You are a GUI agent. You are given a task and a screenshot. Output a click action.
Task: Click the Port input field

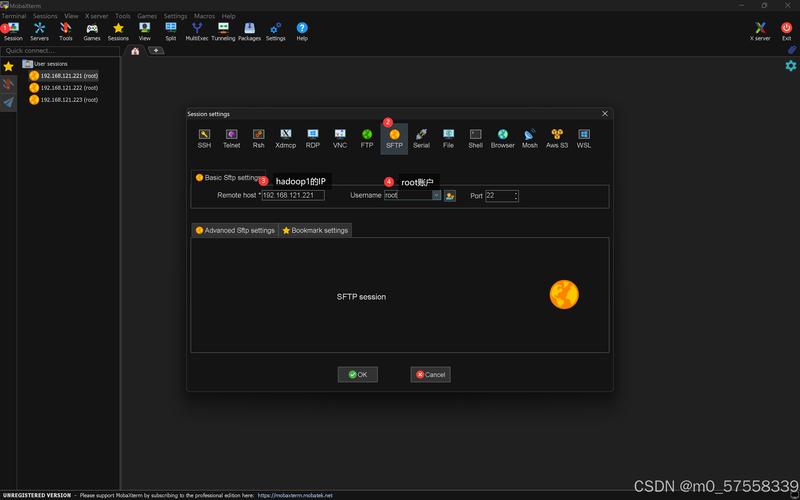point(499,196)
